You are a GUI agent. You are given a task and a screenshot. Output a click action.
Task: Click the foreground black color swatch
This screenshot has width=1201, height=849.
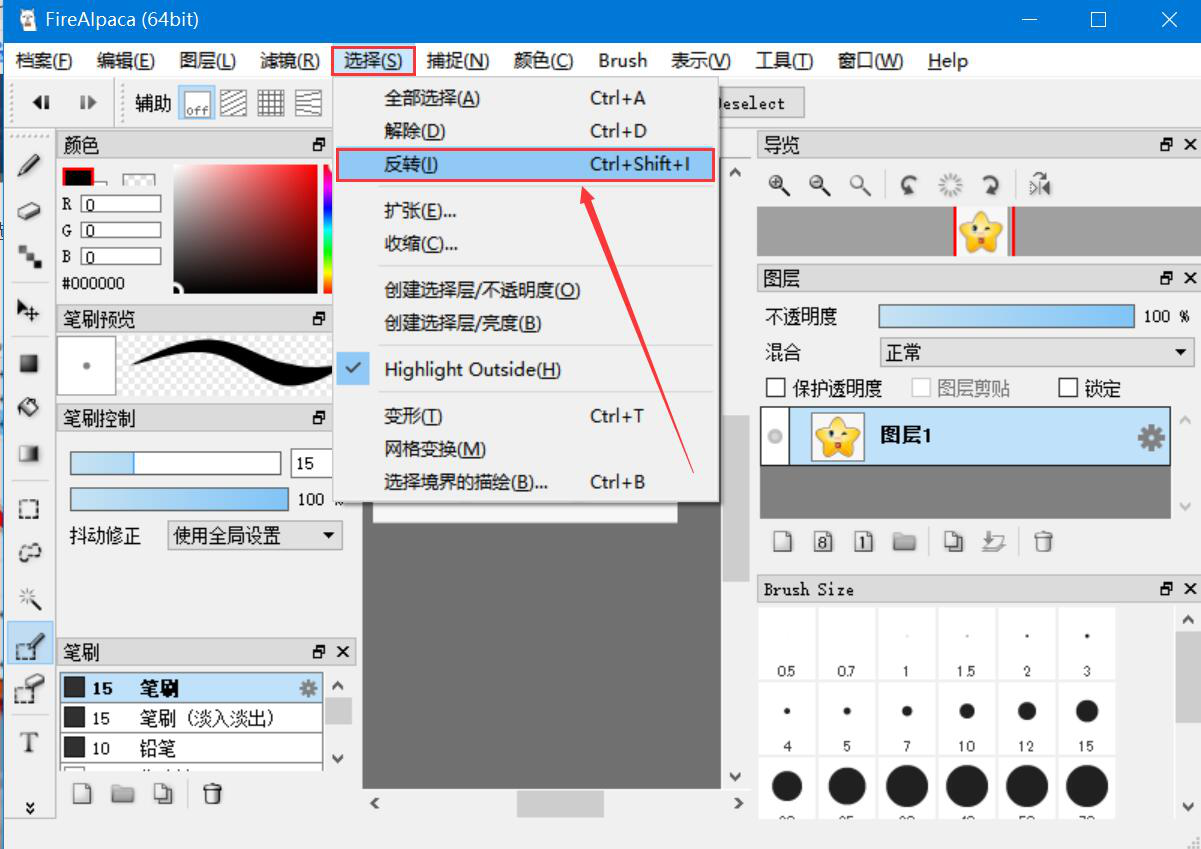pyautogui.click(x=78, y=179)
